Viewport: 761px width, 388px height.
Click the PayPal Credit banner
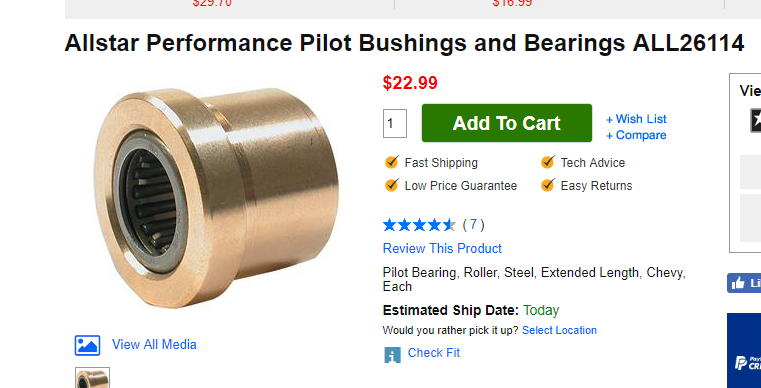[744, 351]
